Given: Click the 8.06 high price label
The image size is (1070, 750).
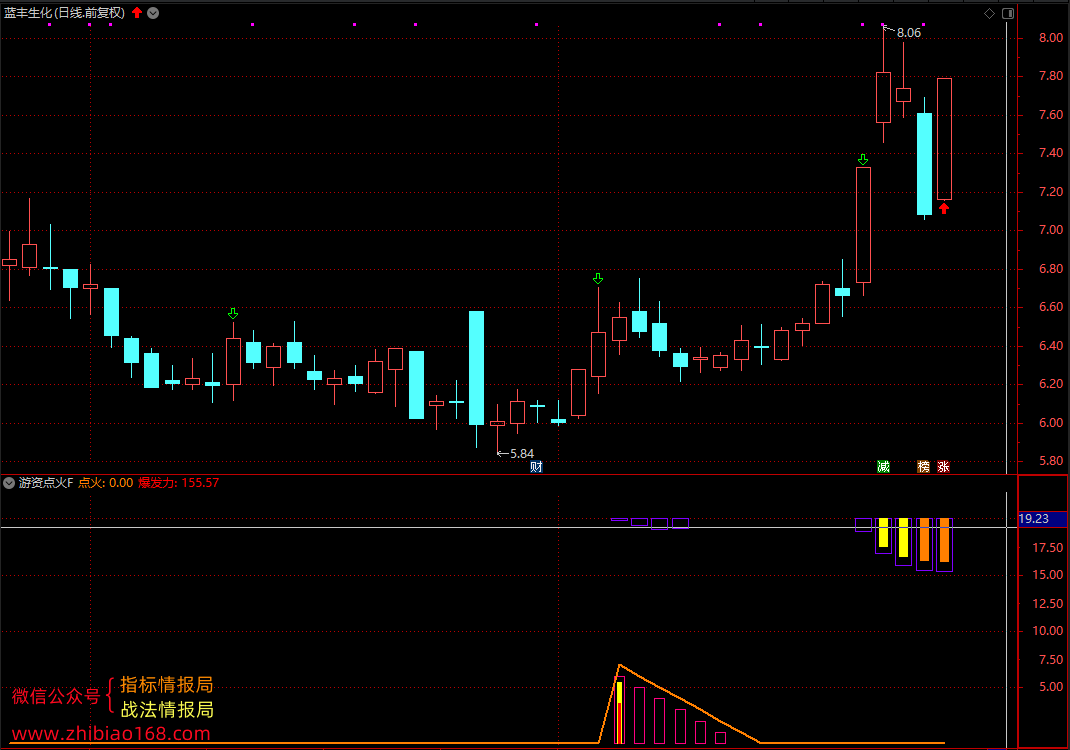Looking at the screenshot, I should (x=908, y=33).
